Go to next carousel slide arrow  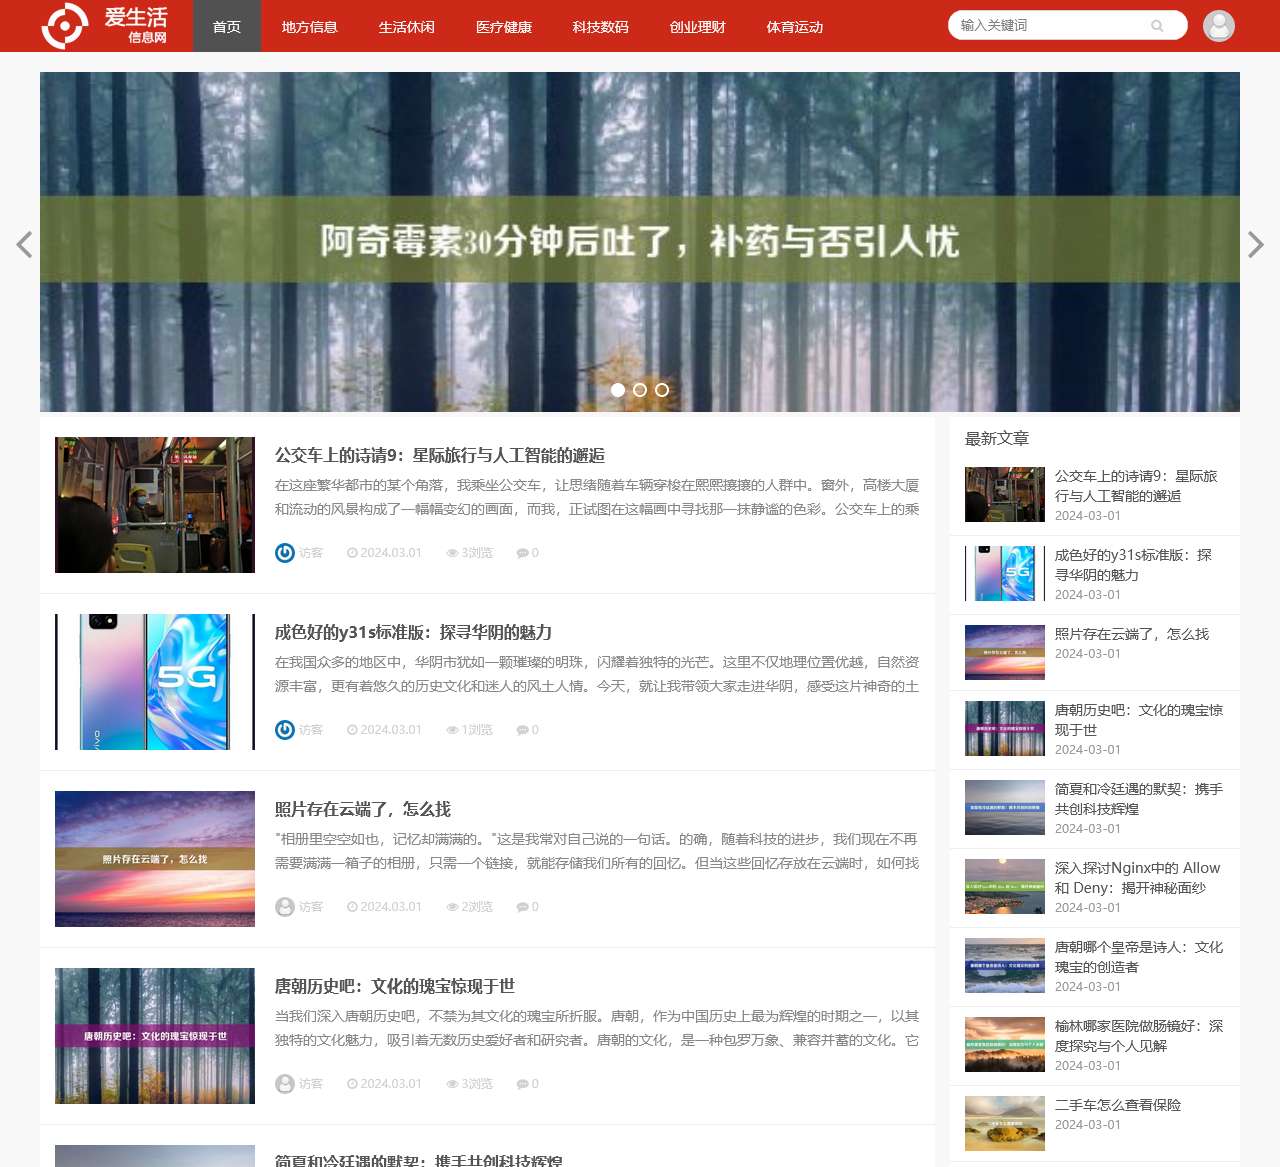point(1256,245)
